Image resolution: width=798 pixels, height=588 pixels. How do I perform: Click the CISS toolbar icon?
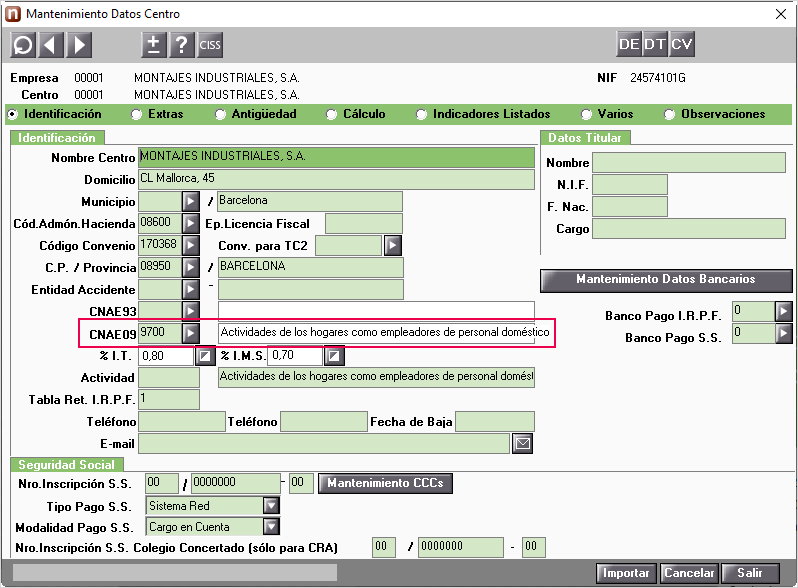click(x=210, y=45)
